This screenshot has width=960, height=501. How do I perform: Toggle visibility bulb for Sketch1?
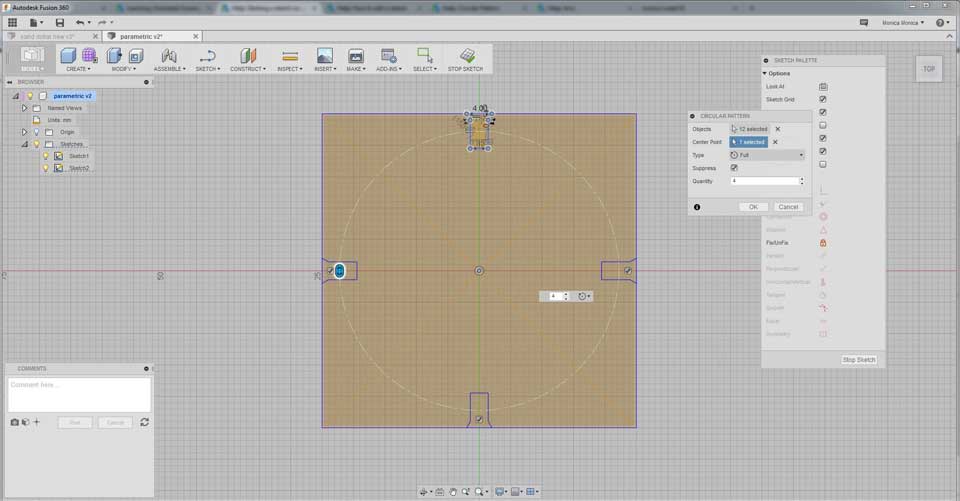click(46, 156)
